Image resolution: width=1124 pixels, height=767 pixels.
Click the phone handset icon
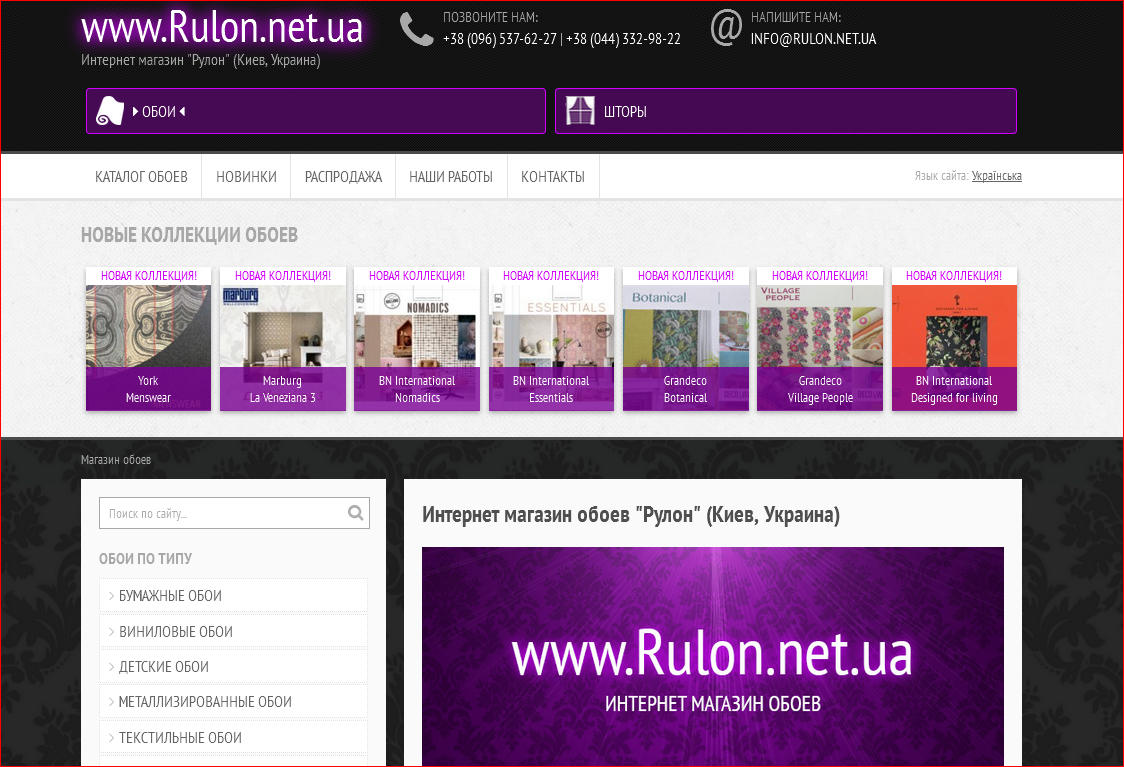coord(416,29)
